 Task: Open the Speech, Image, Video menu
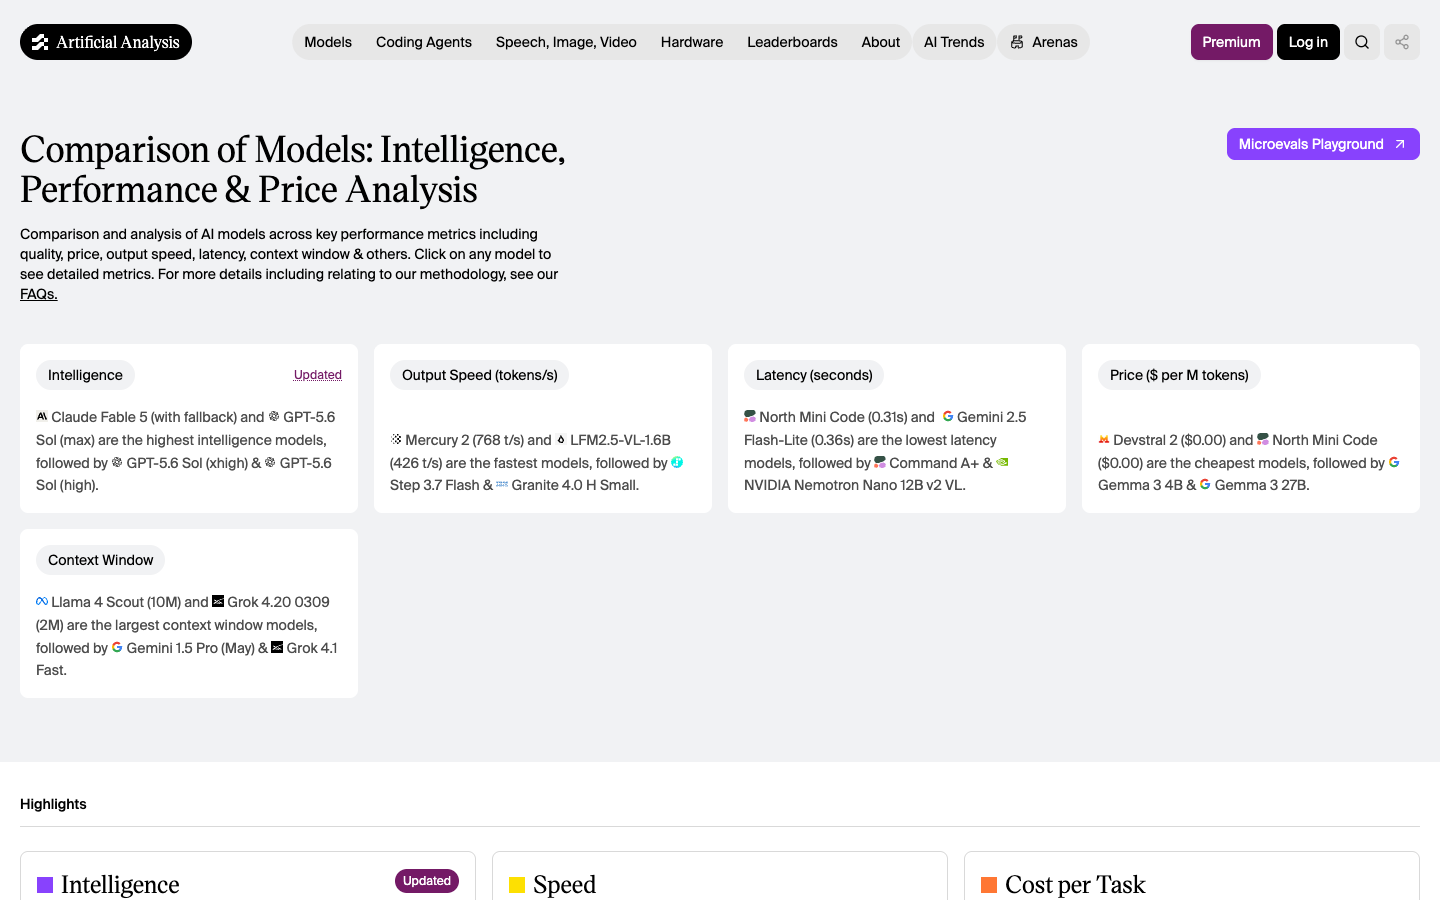tap(566, 42)
